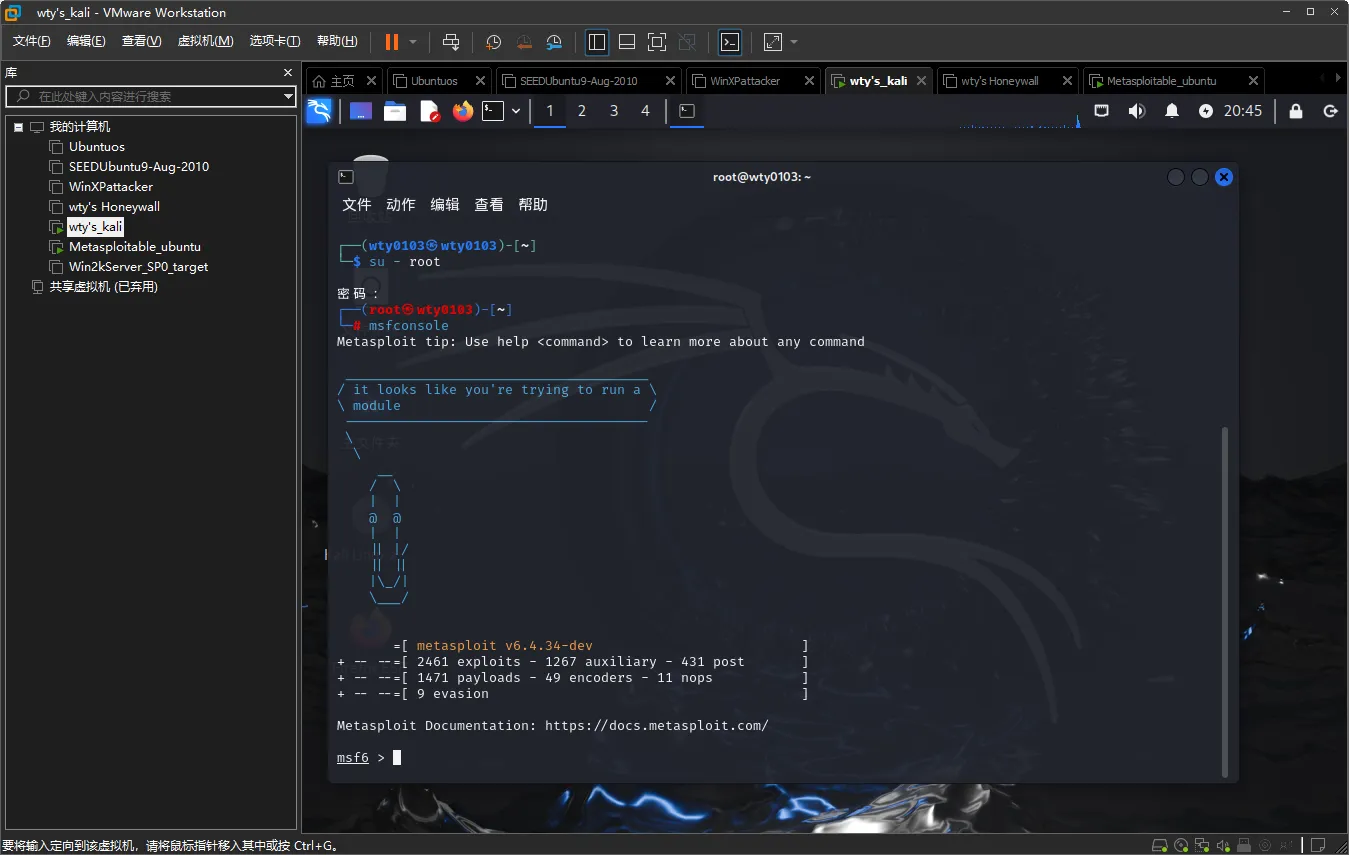Open the terminal 动作 menu
Image resolution: width=1349 pixels, height=855 pixels.
(400, 204)
